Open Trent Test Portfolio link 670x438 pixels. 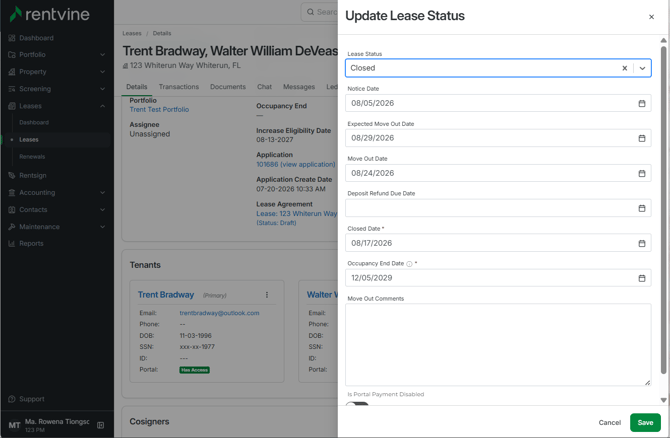point(159,109)
